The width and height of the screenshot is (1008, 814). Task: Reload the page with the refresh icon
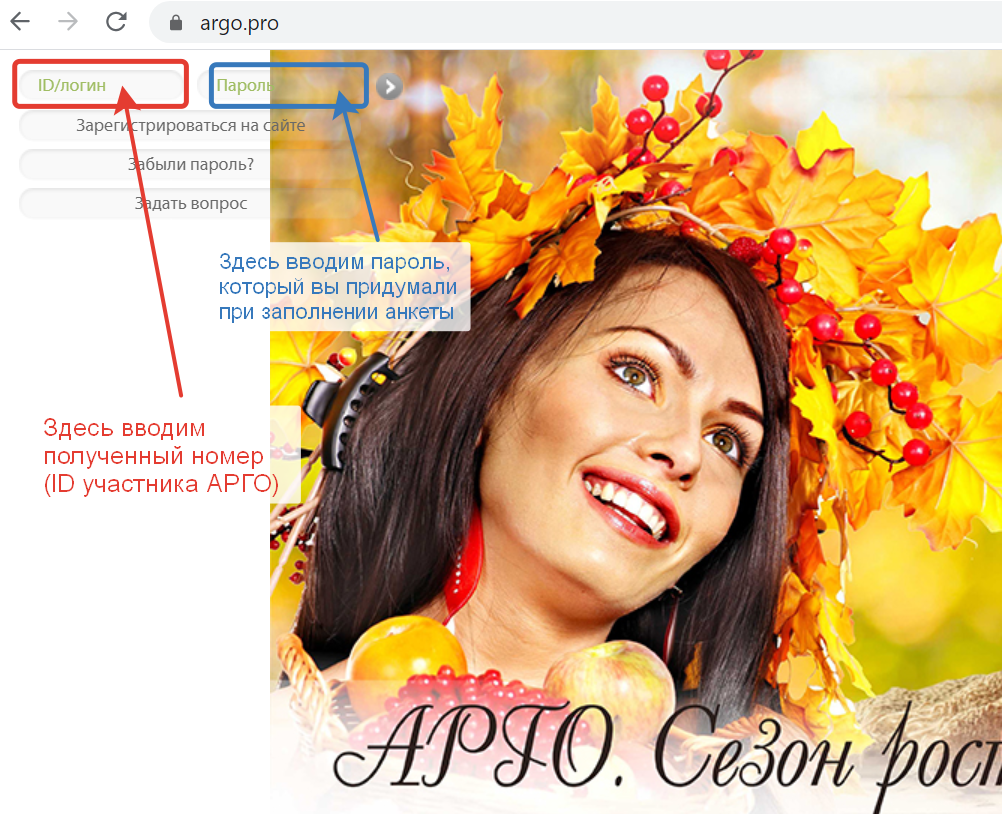pos(116,22)
